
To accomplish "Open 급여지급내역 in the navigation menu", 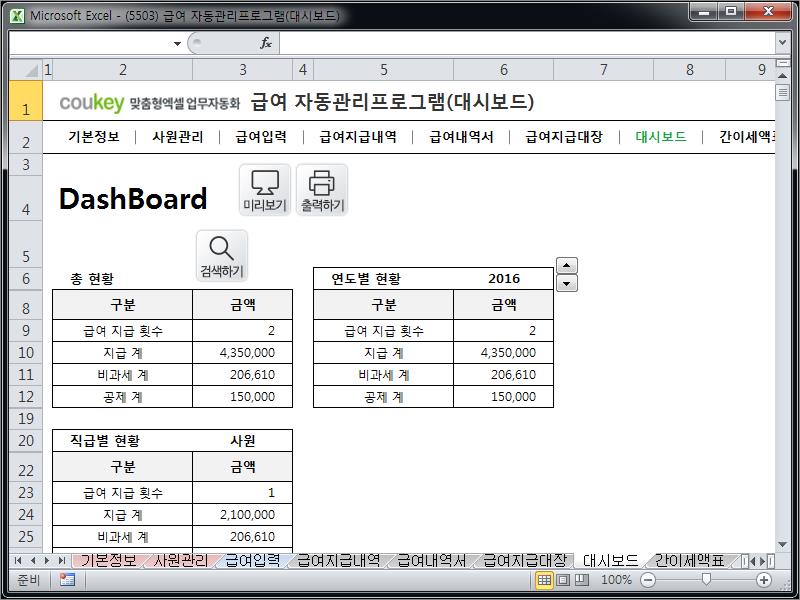I will pyautogui.click(x=358, y=137).
